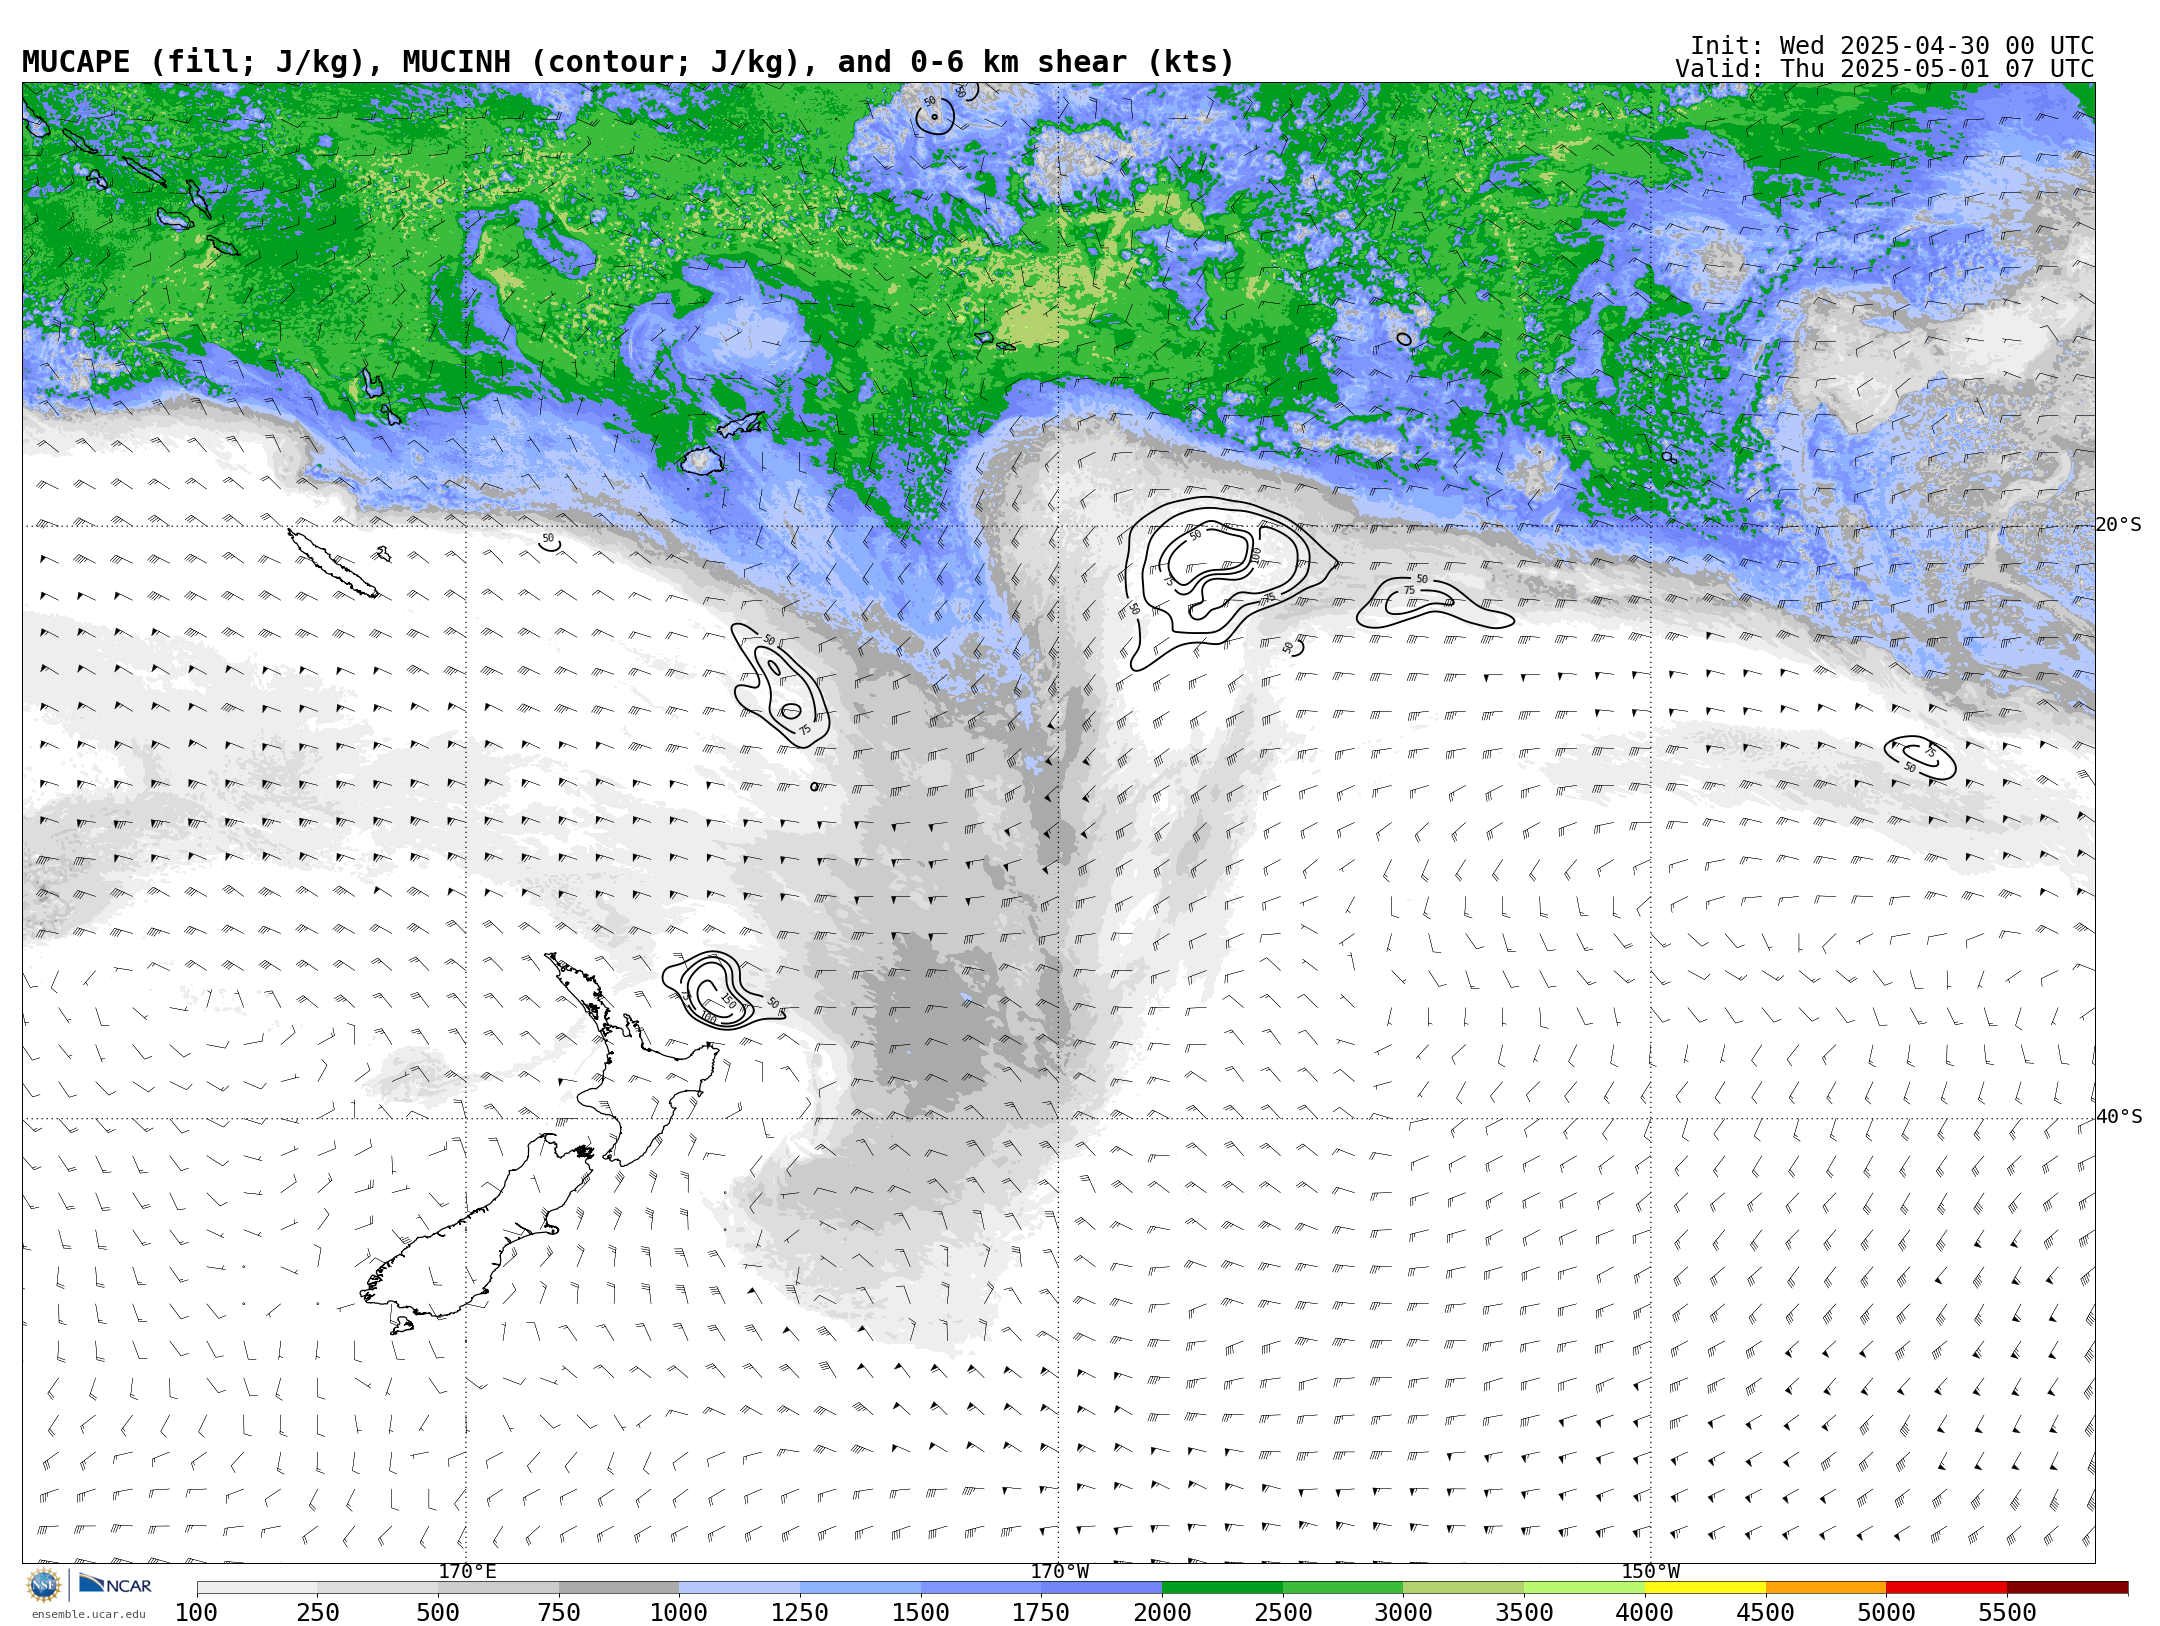Click the colorbar label 4000
2160x1626 pixels.
(1645, 1613)
